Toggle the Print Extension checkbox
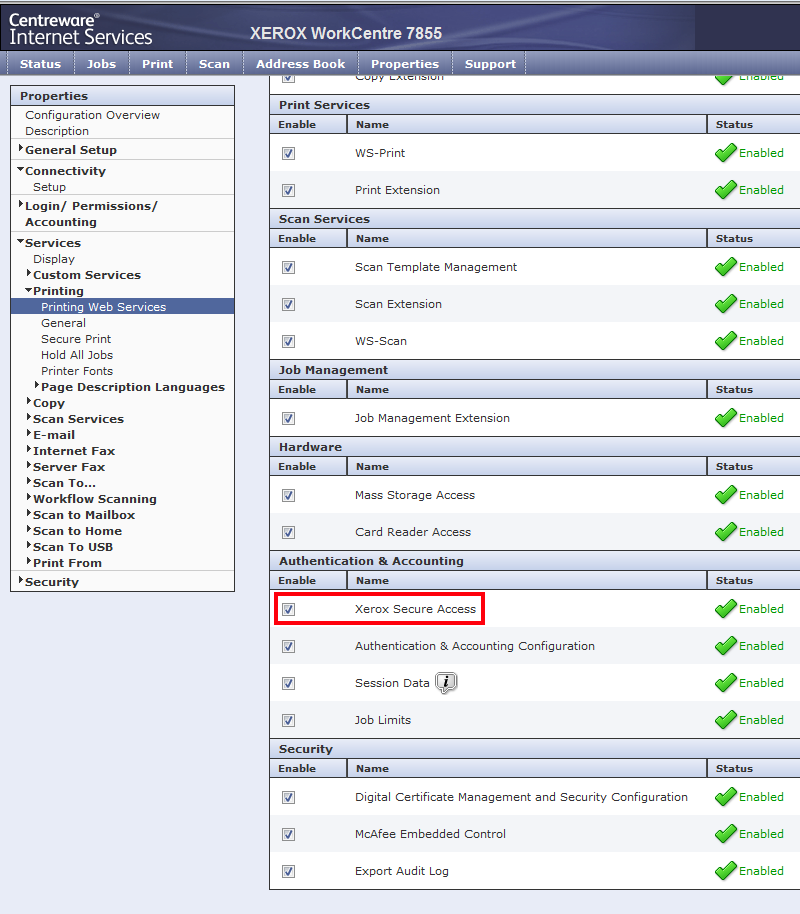The image size is (800, 914). (288, 191)
